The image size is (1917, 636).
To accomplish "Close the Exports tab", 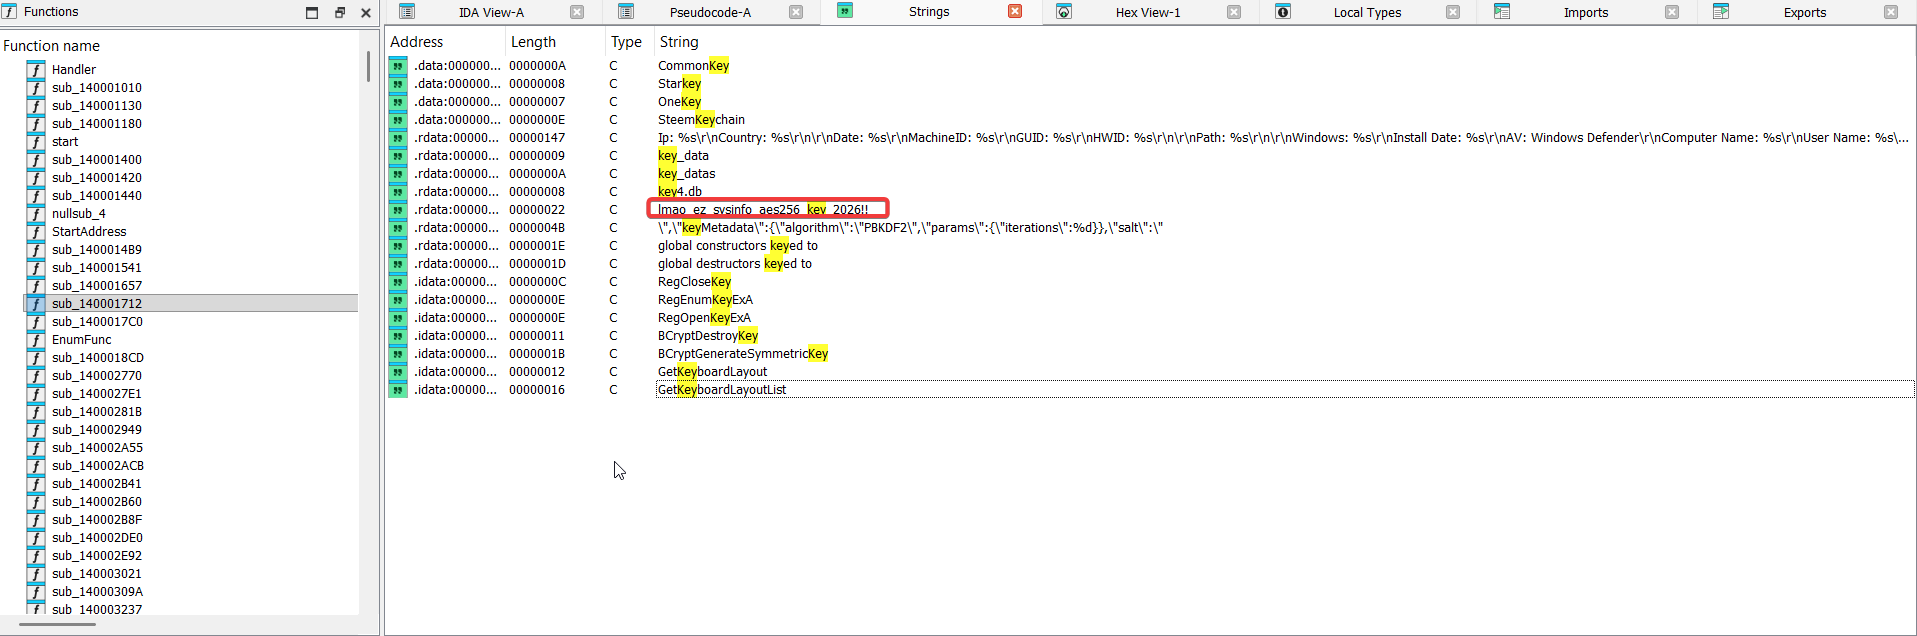I will 1891,12.
